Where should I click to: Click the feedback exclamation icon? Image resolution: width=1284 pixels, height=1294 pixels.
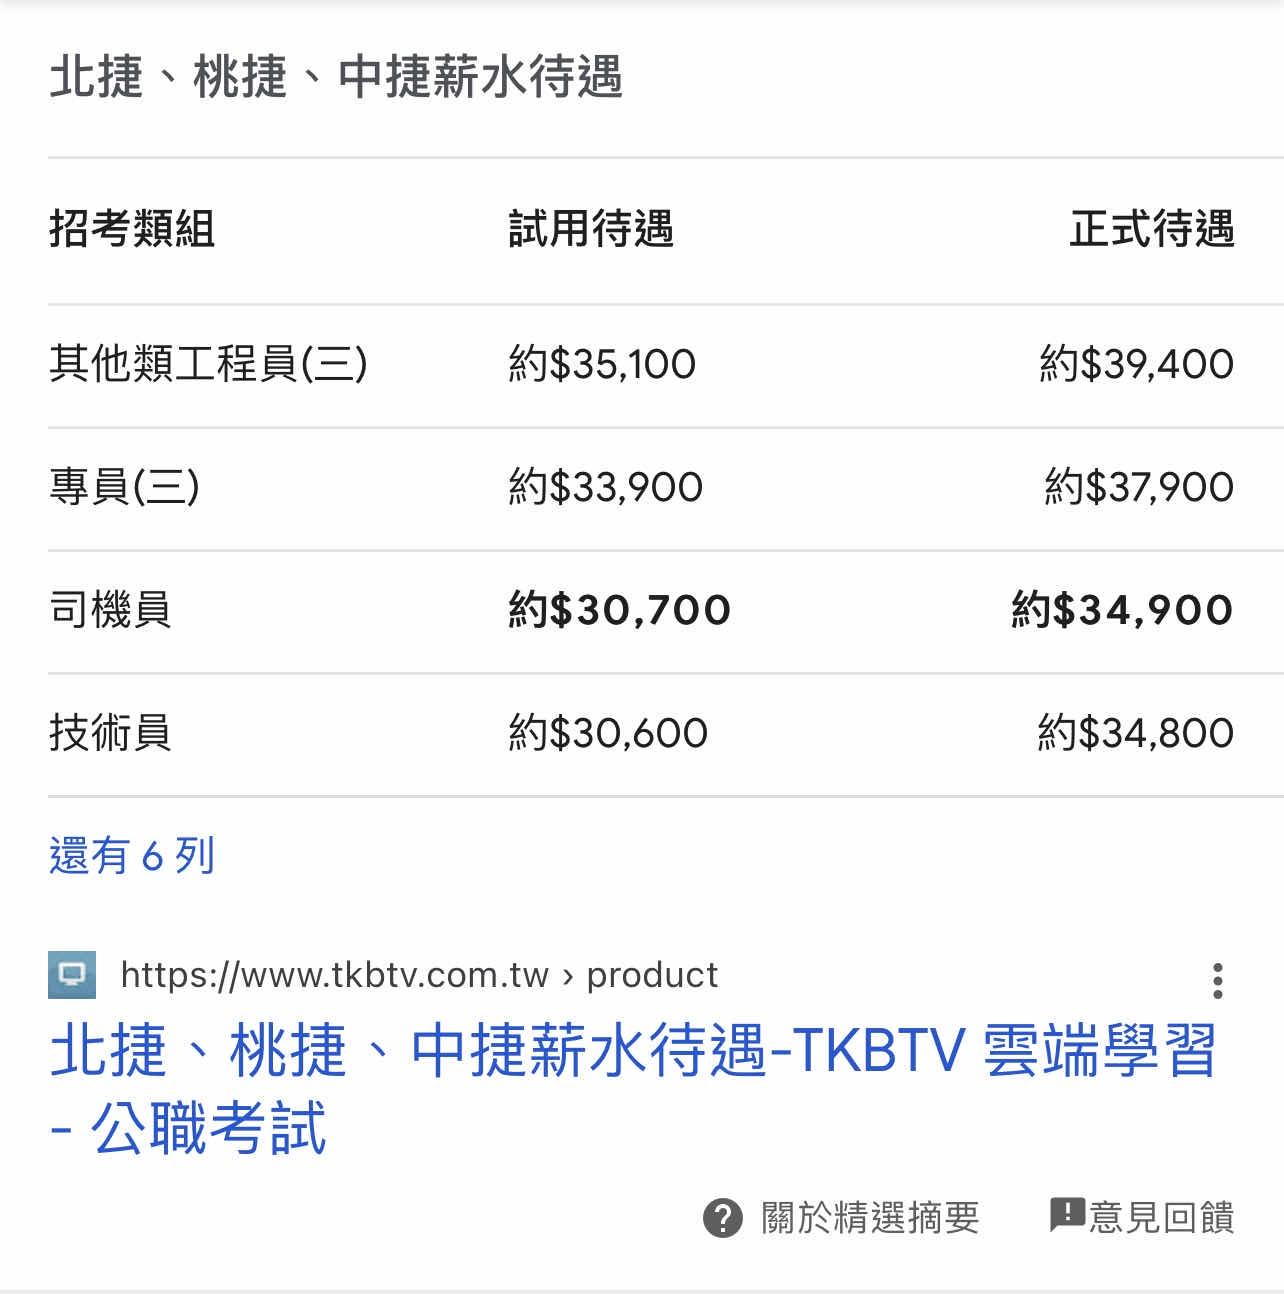click(1067, 1215)
